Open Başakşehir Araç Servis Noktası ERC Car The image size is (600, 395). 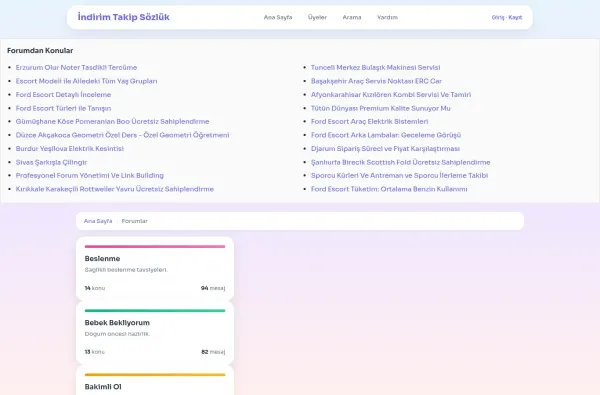click(376, 81)
